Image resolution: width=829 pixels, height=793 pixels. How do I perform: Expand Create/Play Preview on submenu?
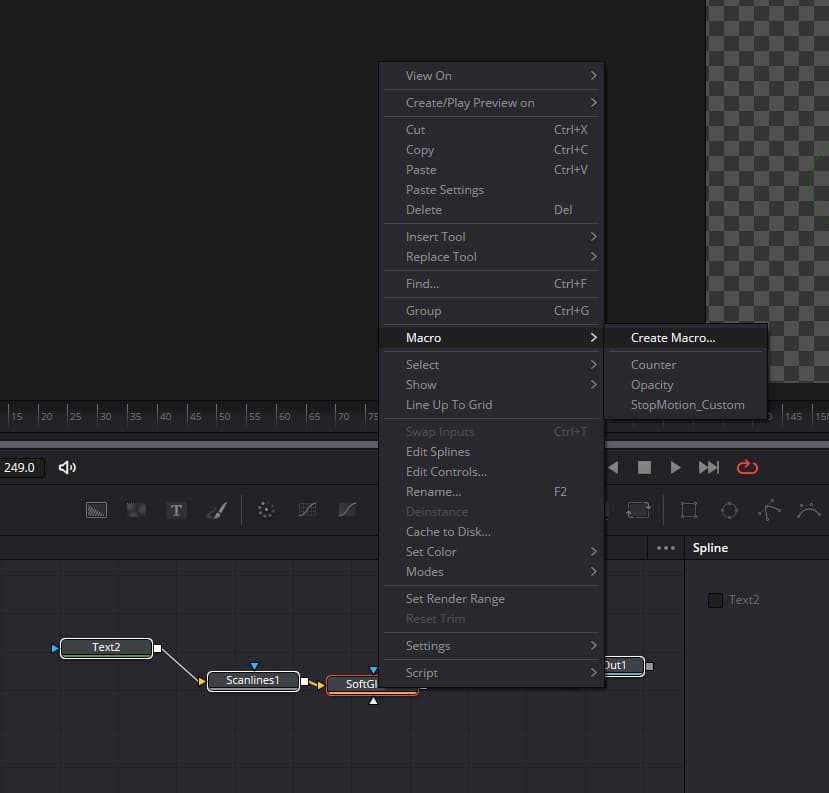[x=492, y=103]
